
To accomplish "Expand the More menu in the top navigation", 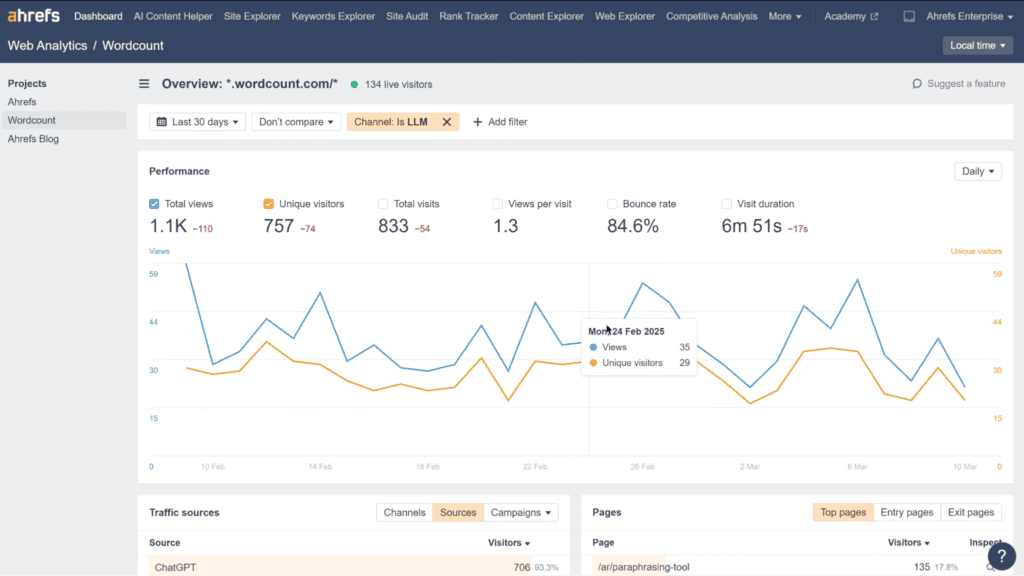I will click(x=784, y=16).
